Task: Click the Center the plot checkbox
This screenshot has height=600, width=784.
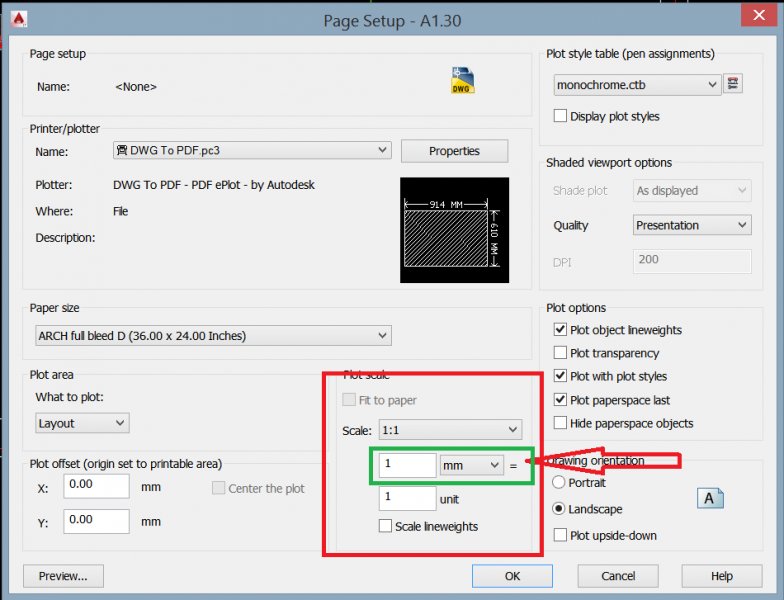Action: [218, 488]
